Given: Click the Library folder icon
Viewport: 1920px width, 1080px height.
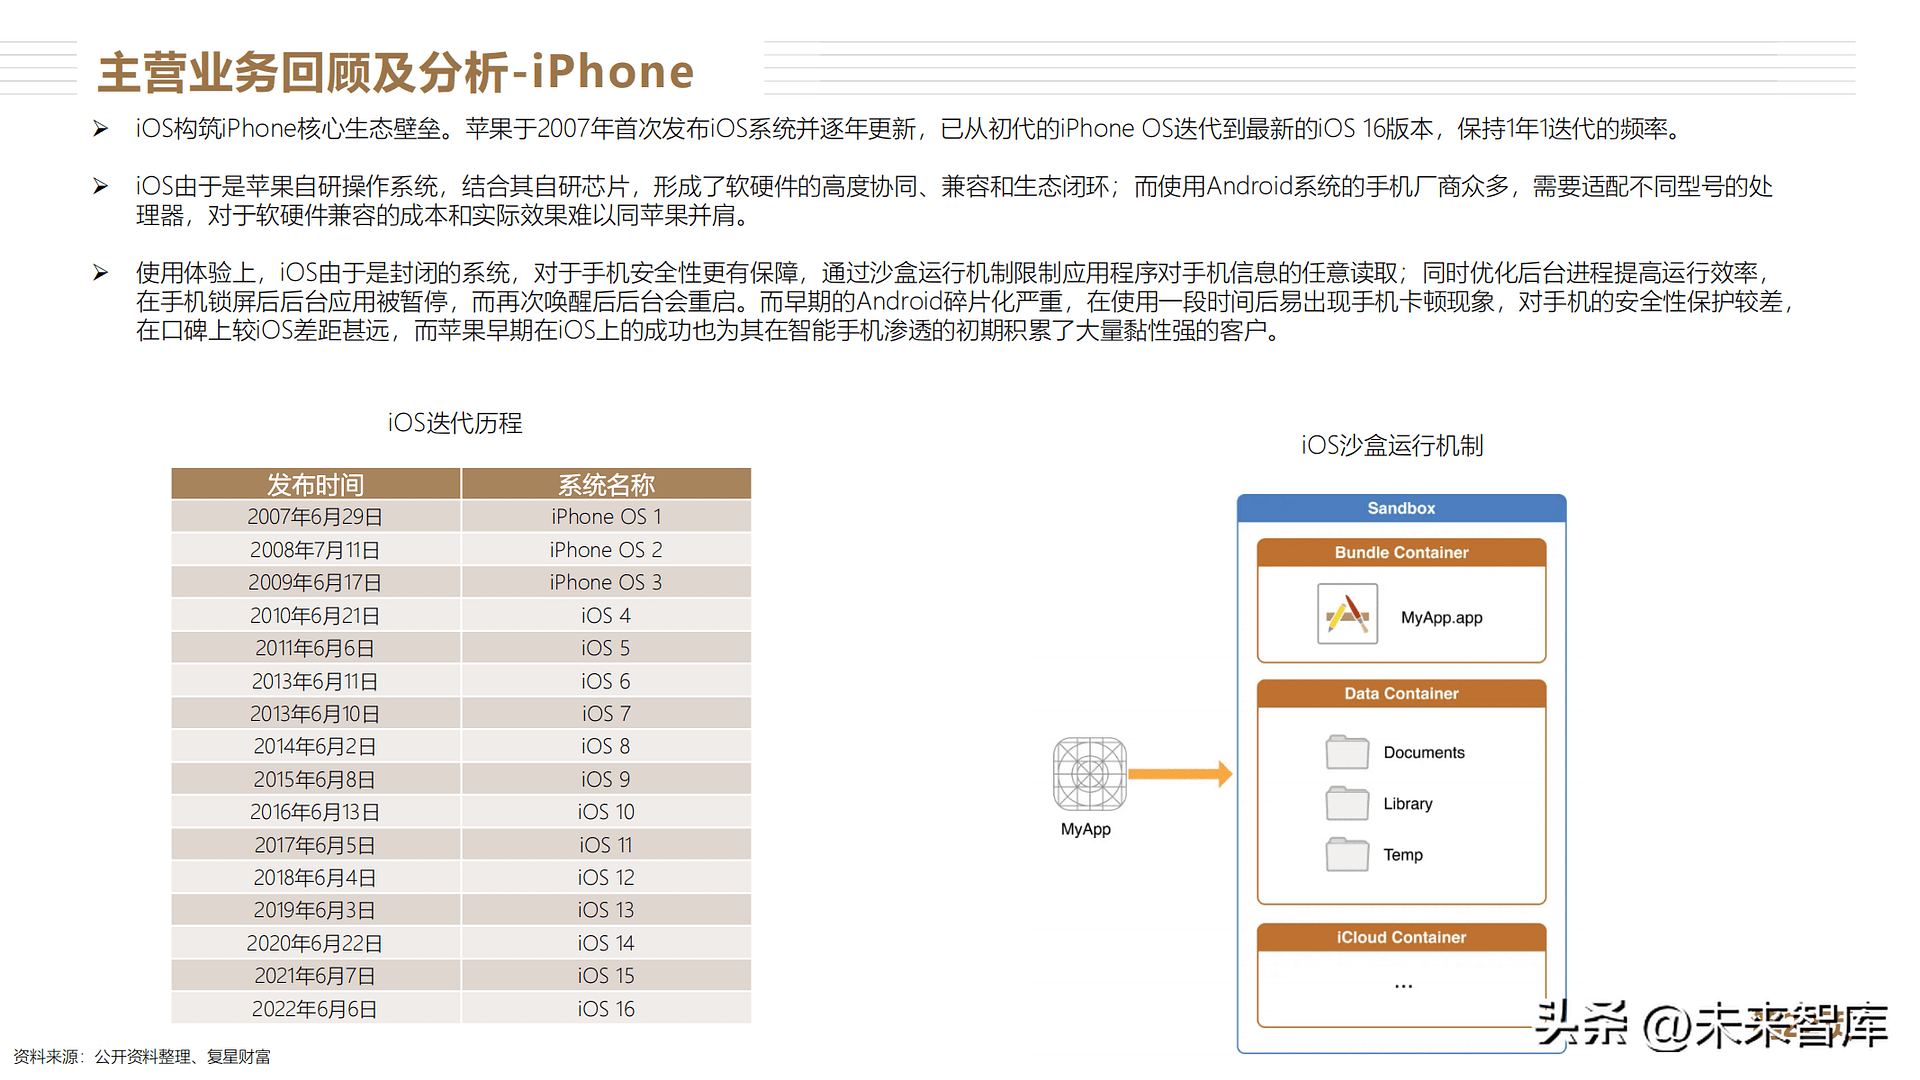Looking at the screenshot, I should (x=1347, y=803).
